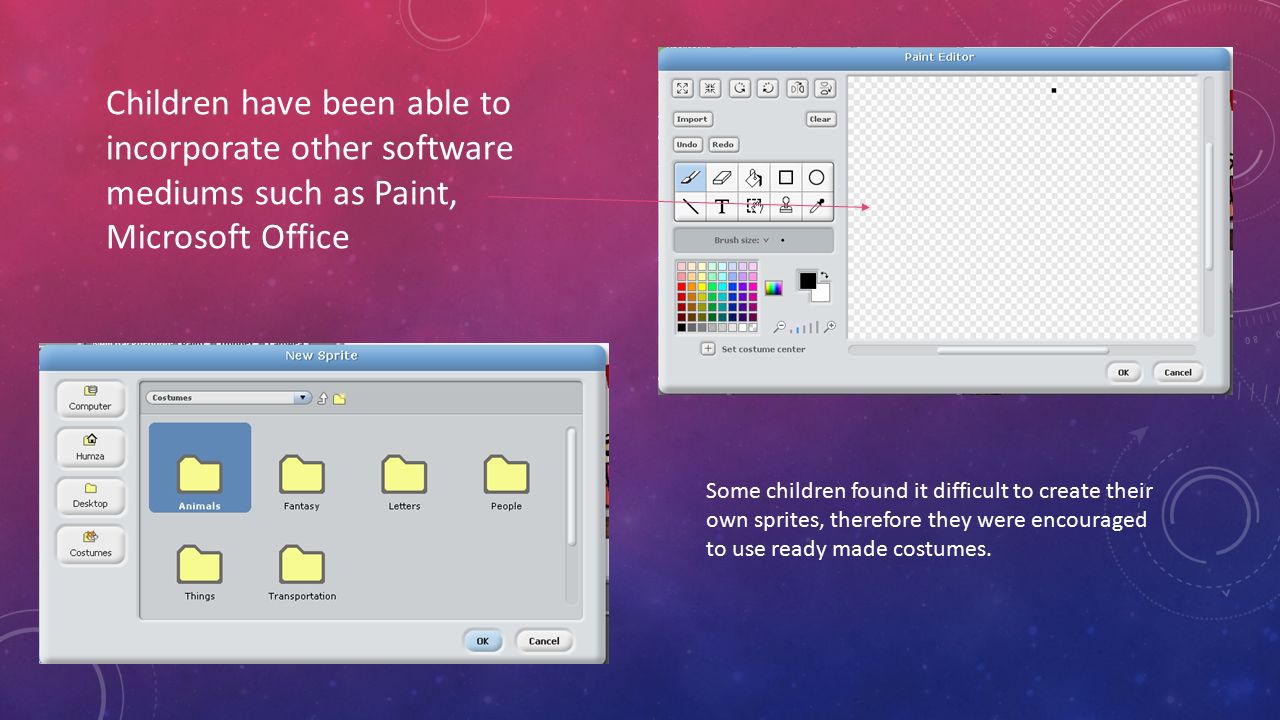Select the Paintbrush tool in Paint Editor

pyautogui.click(x=690, y=178)
